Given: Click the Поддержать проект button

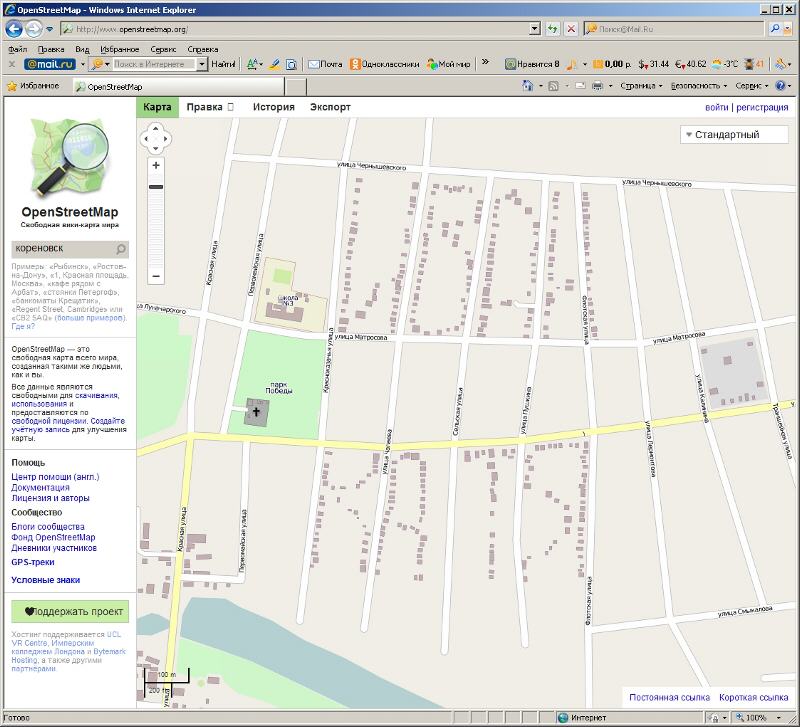Looking at the screenshot, I should point(69,611).
